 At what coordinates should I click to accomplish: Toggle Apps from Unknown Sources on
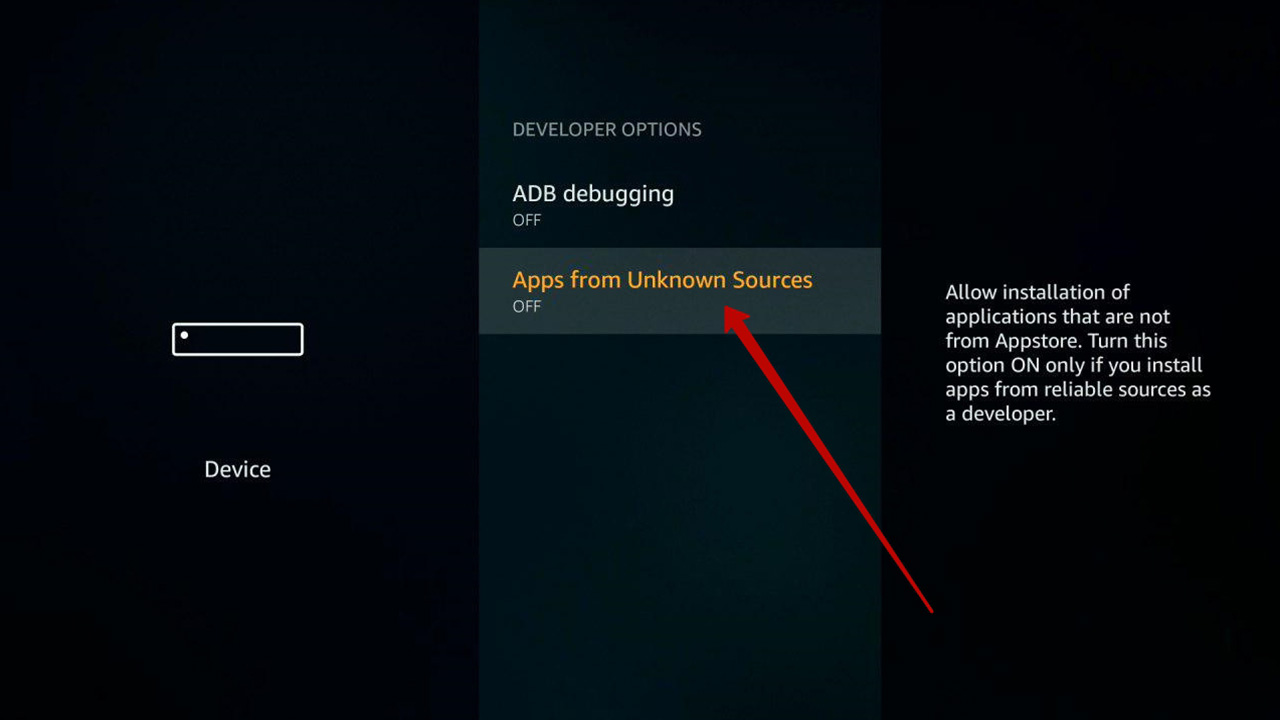click(x=680, y=291)
